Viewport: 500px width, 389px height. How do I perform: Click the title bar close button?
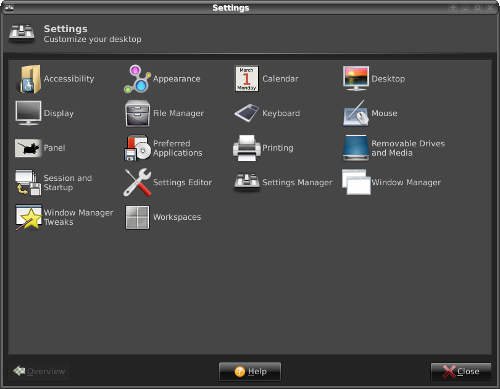pyautogui.click(x=490, y=8)
